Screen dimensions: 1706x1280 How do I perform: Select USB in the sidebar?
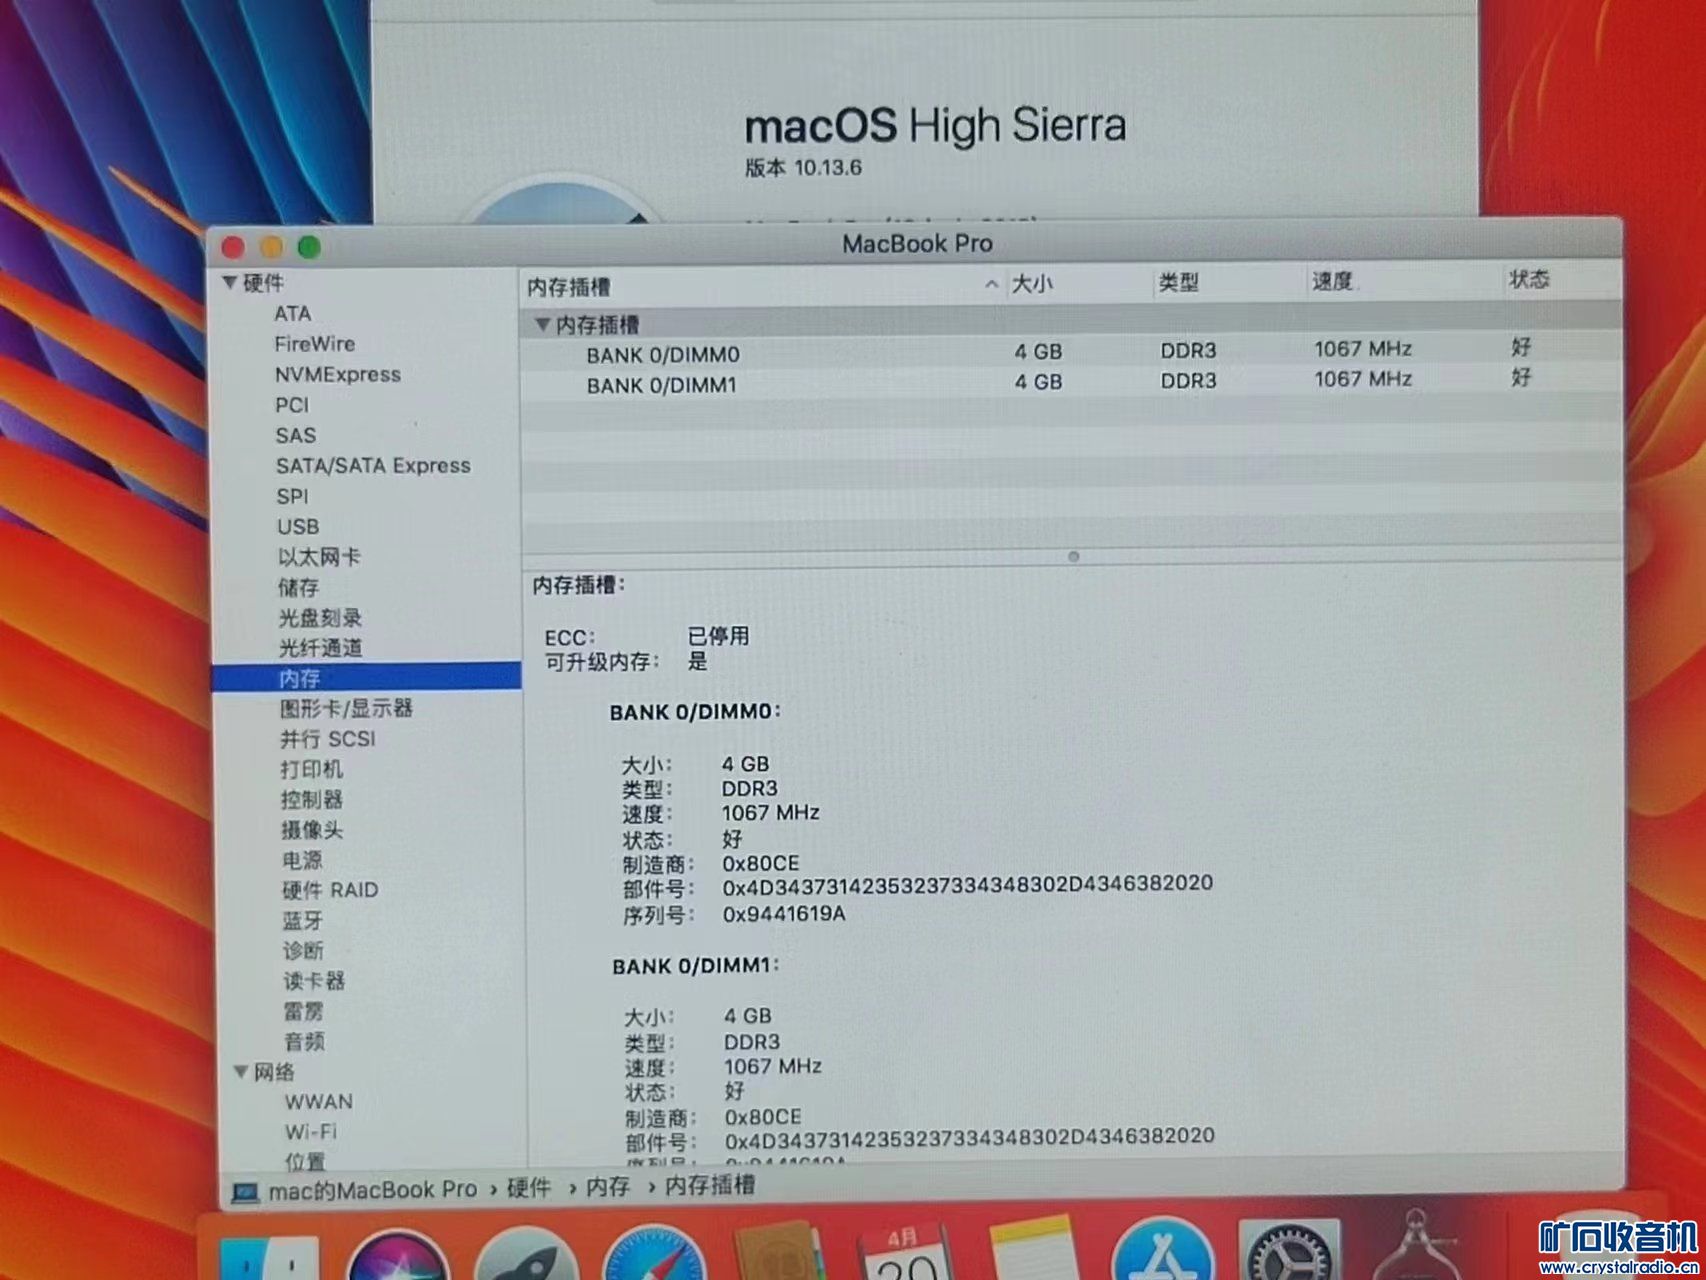coord(298,527)
